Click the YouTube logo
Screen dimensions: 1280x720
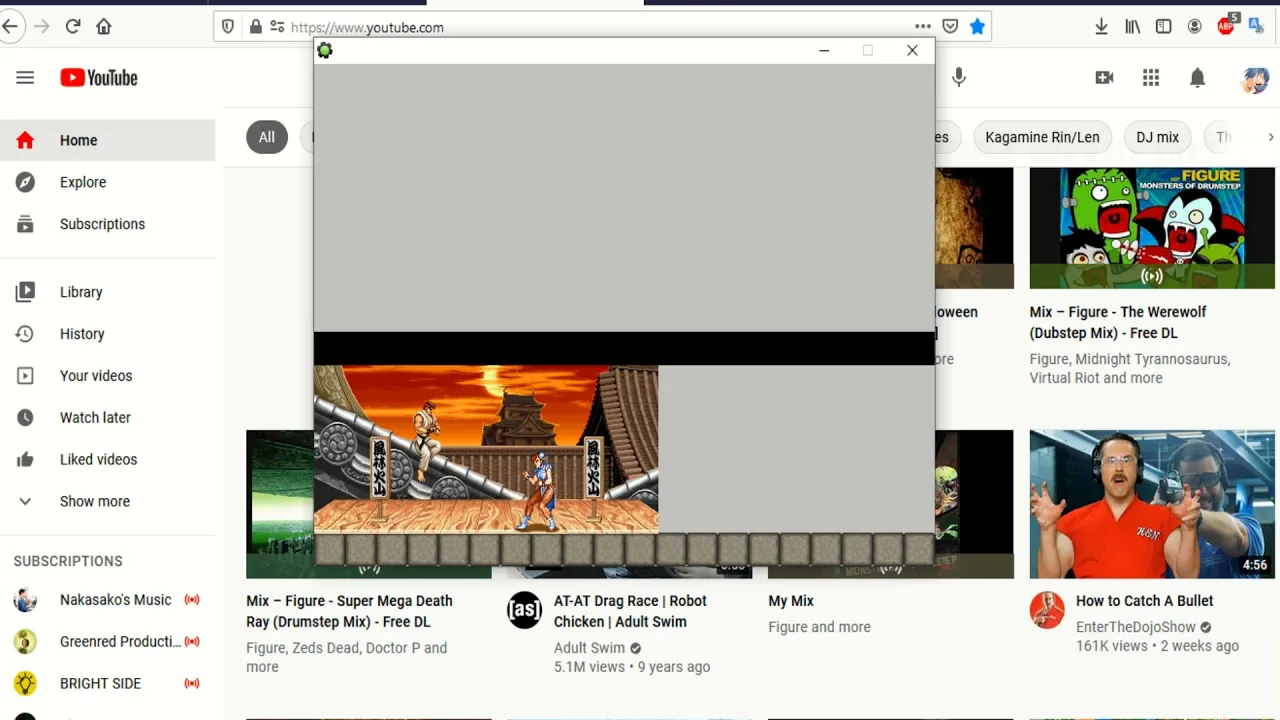[99, 78]
